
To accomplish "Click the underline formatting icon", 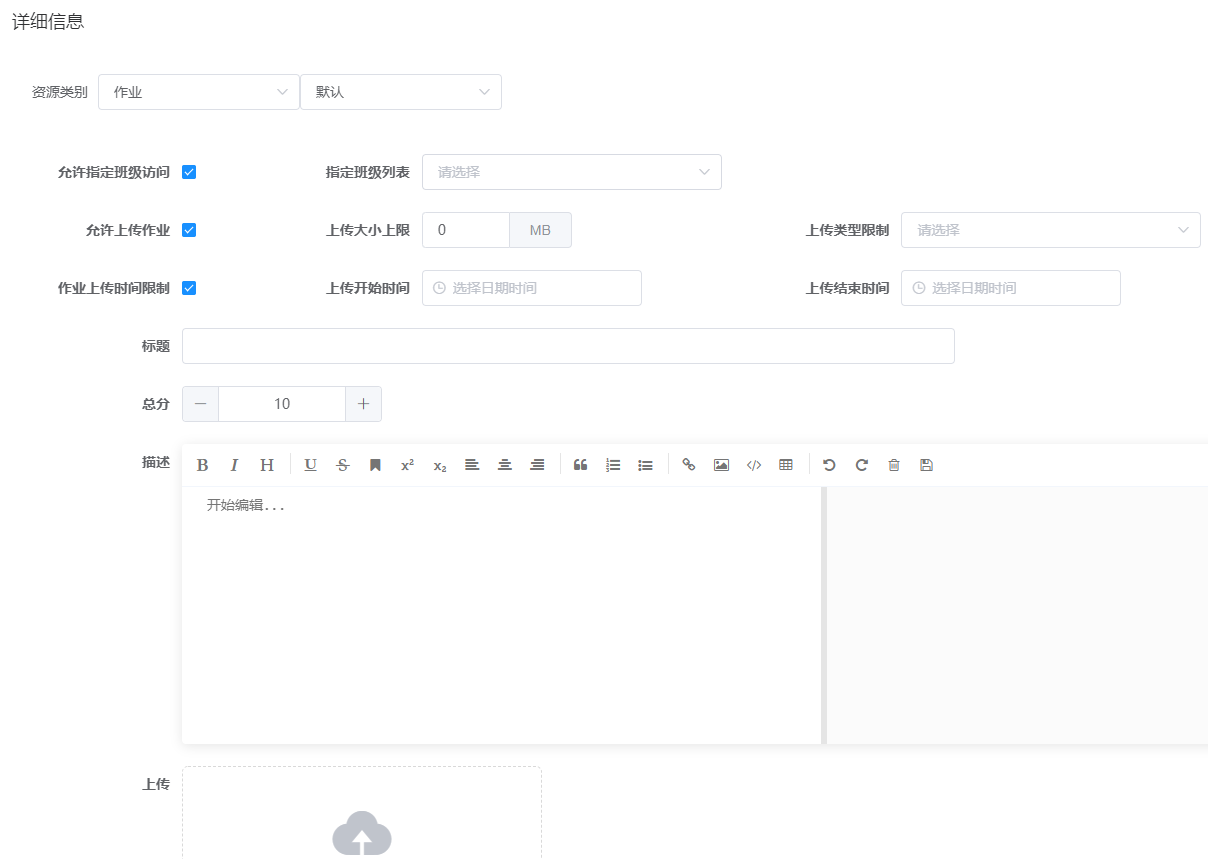I will [x=310, y=465].
